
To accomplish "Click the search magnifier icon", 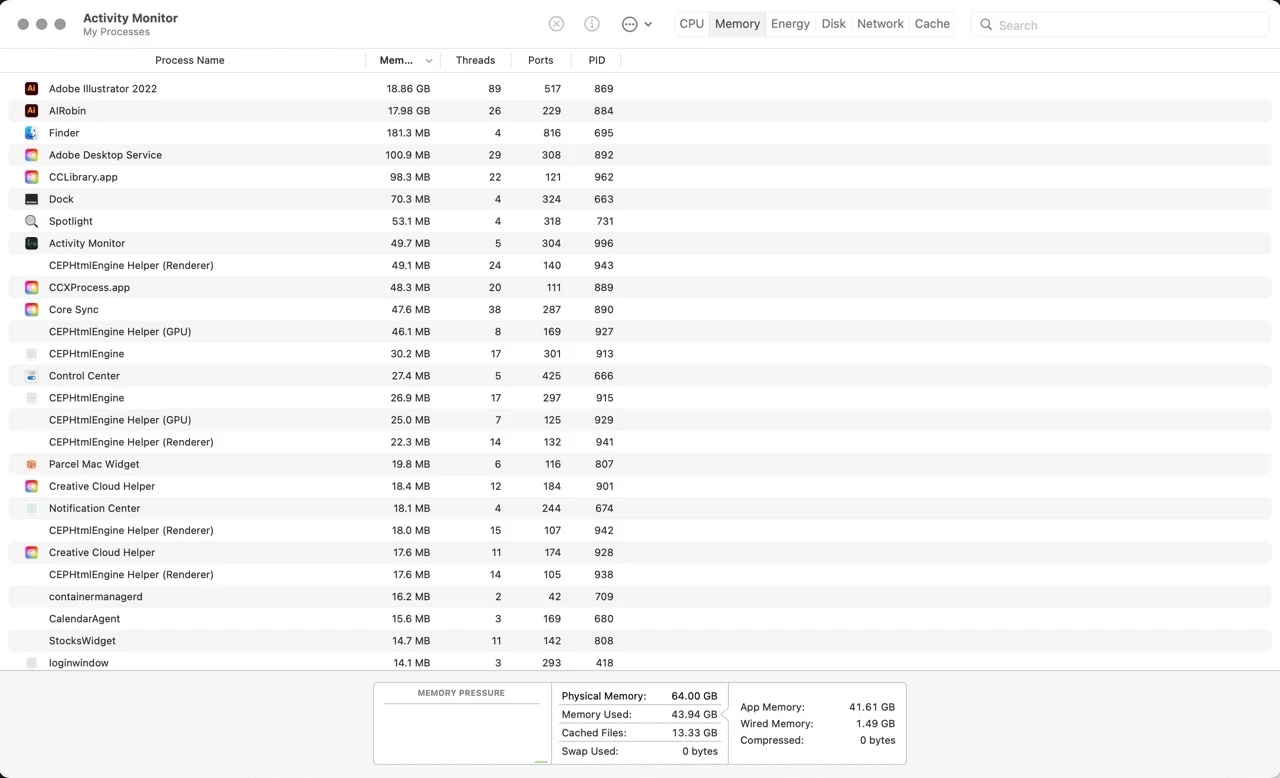I will 986,24.
